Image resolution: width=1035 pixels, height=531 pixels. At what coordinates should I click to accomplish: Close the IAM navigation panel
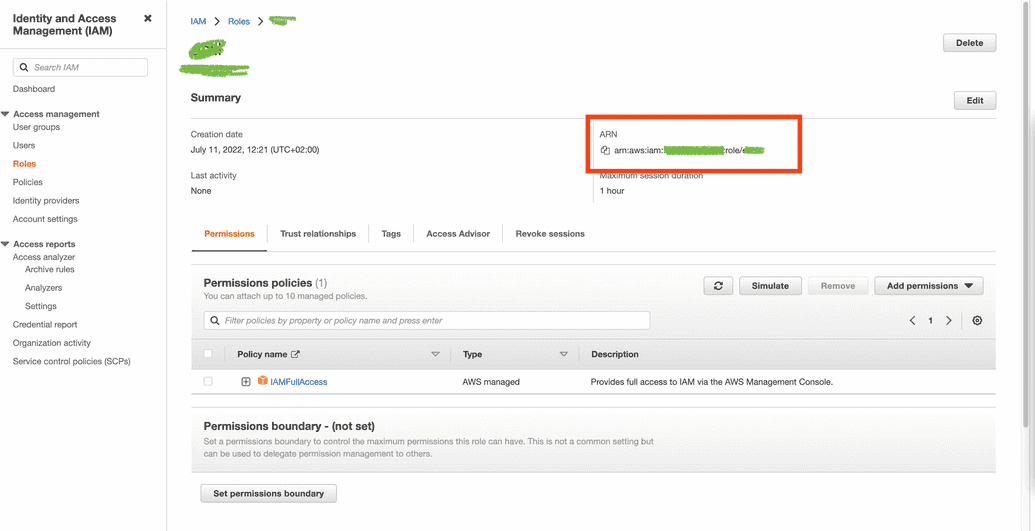[148, 19]
